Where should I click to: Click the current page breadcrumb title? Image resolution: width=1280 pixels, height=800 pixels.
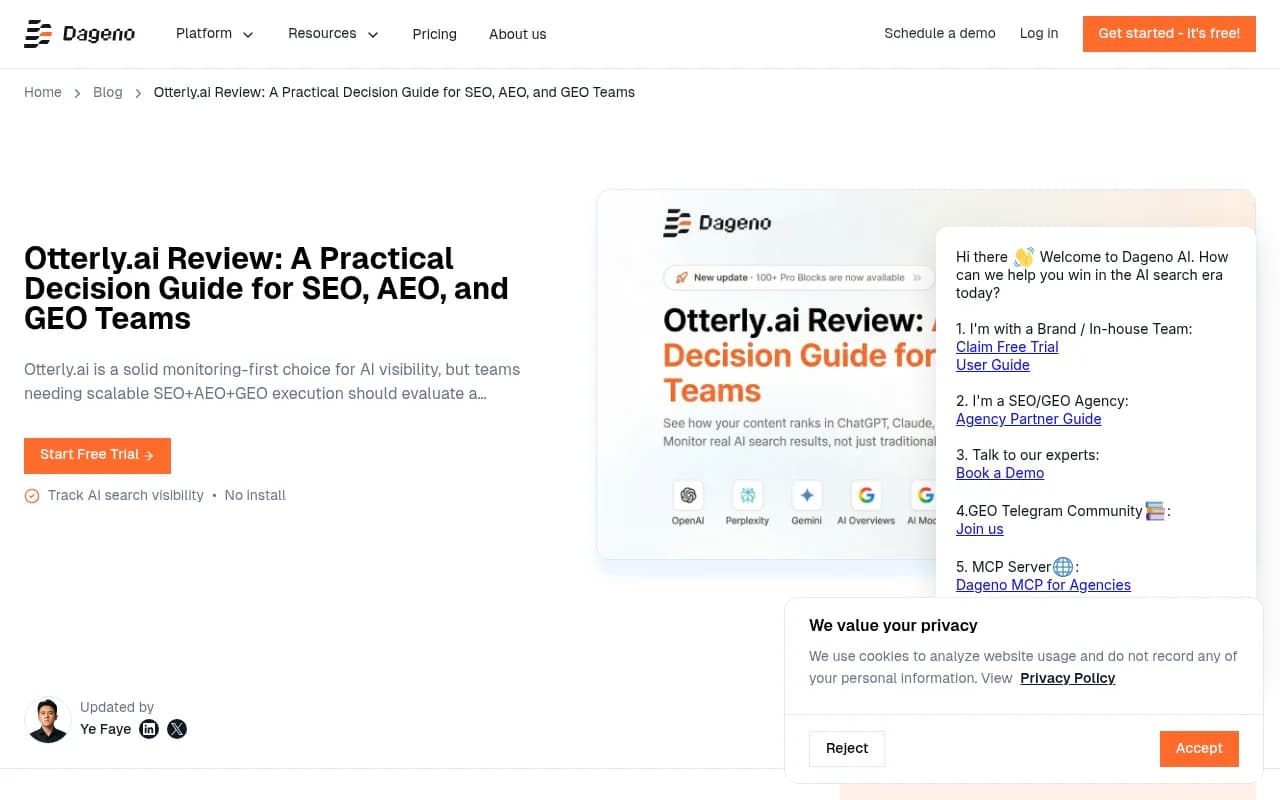(394, 92)
